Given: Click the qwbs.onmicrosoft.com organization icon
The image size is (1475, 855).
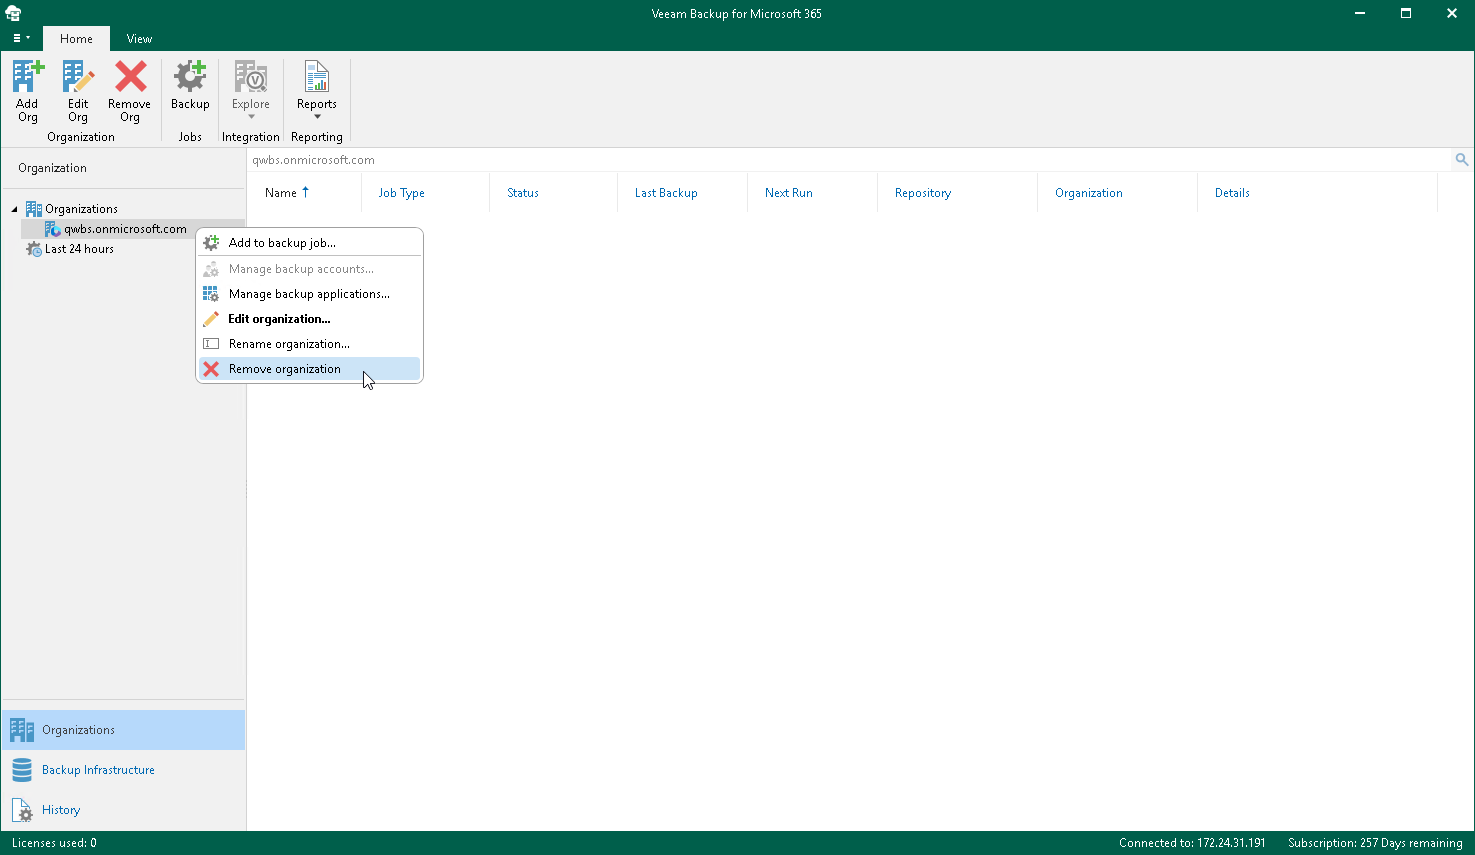Looking at the screenshot, I should (x=53, y=229).
